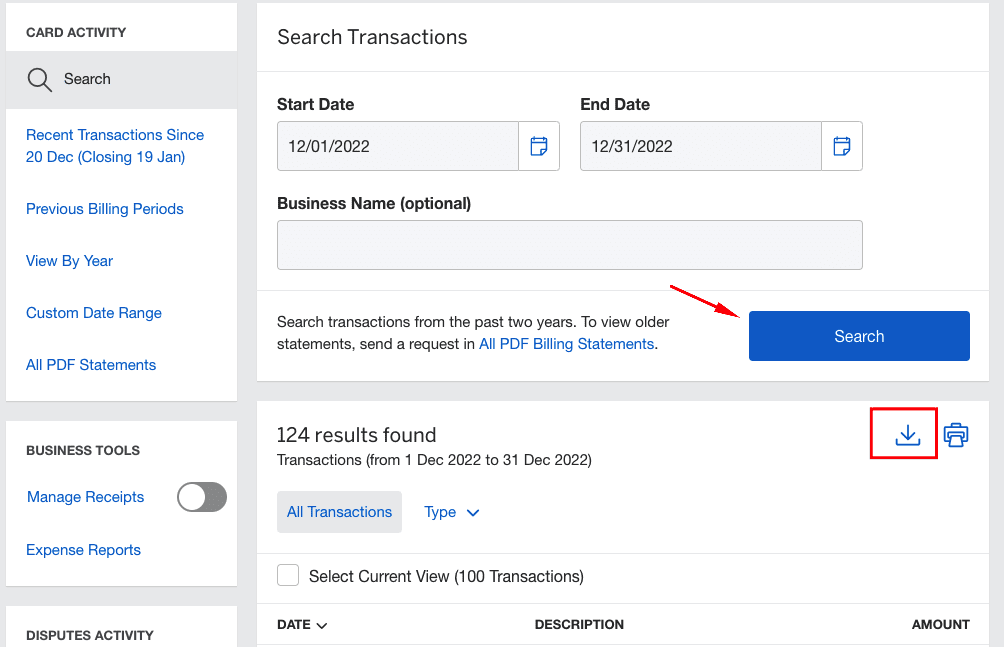Sort by the DATE column arrow
1004x647 pixels.
pos(322,625)
